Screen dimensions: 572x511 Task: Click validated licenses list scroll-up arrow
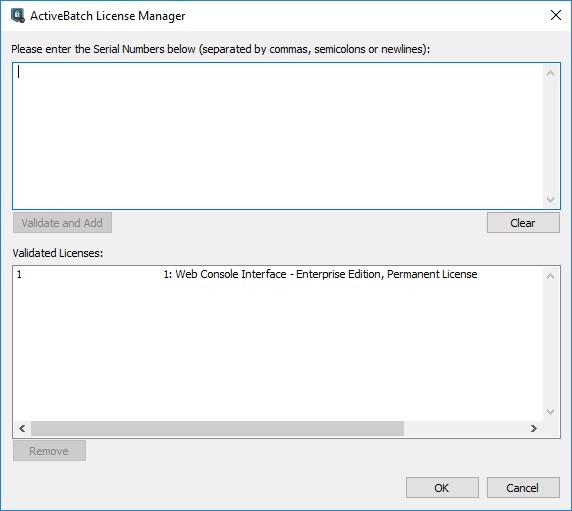pyautogui.click(x=550, y=276)
